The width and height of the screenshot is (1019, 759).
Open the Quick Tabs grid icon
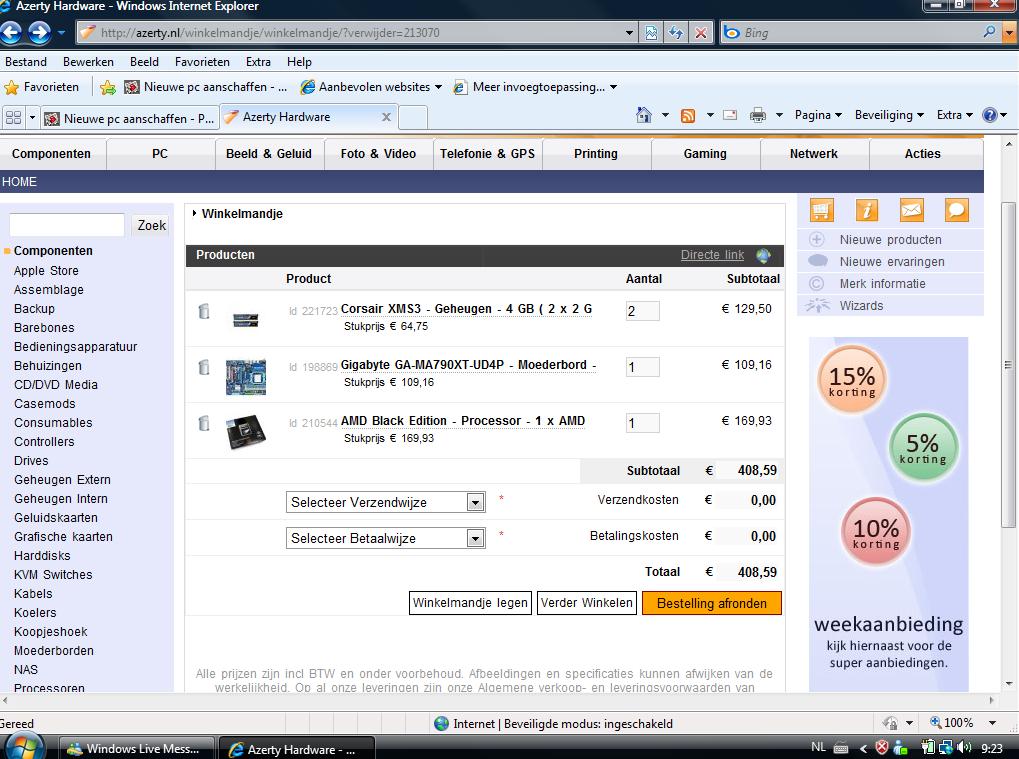pyautogui.click(x=13, y=118)
